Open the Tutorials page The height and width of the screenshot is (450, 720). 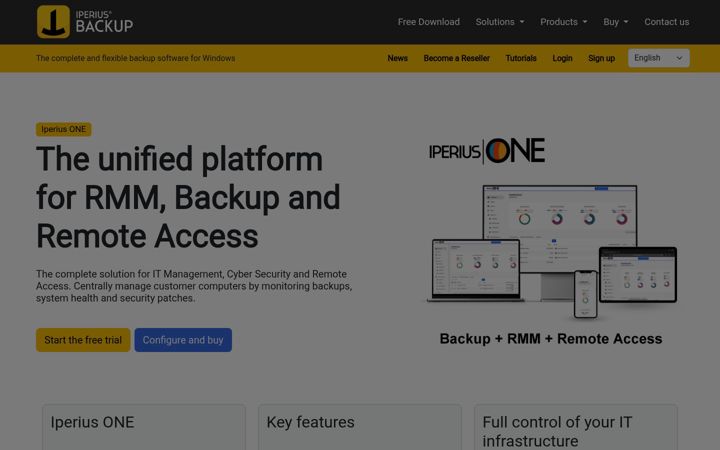click(x=521, y=58)
